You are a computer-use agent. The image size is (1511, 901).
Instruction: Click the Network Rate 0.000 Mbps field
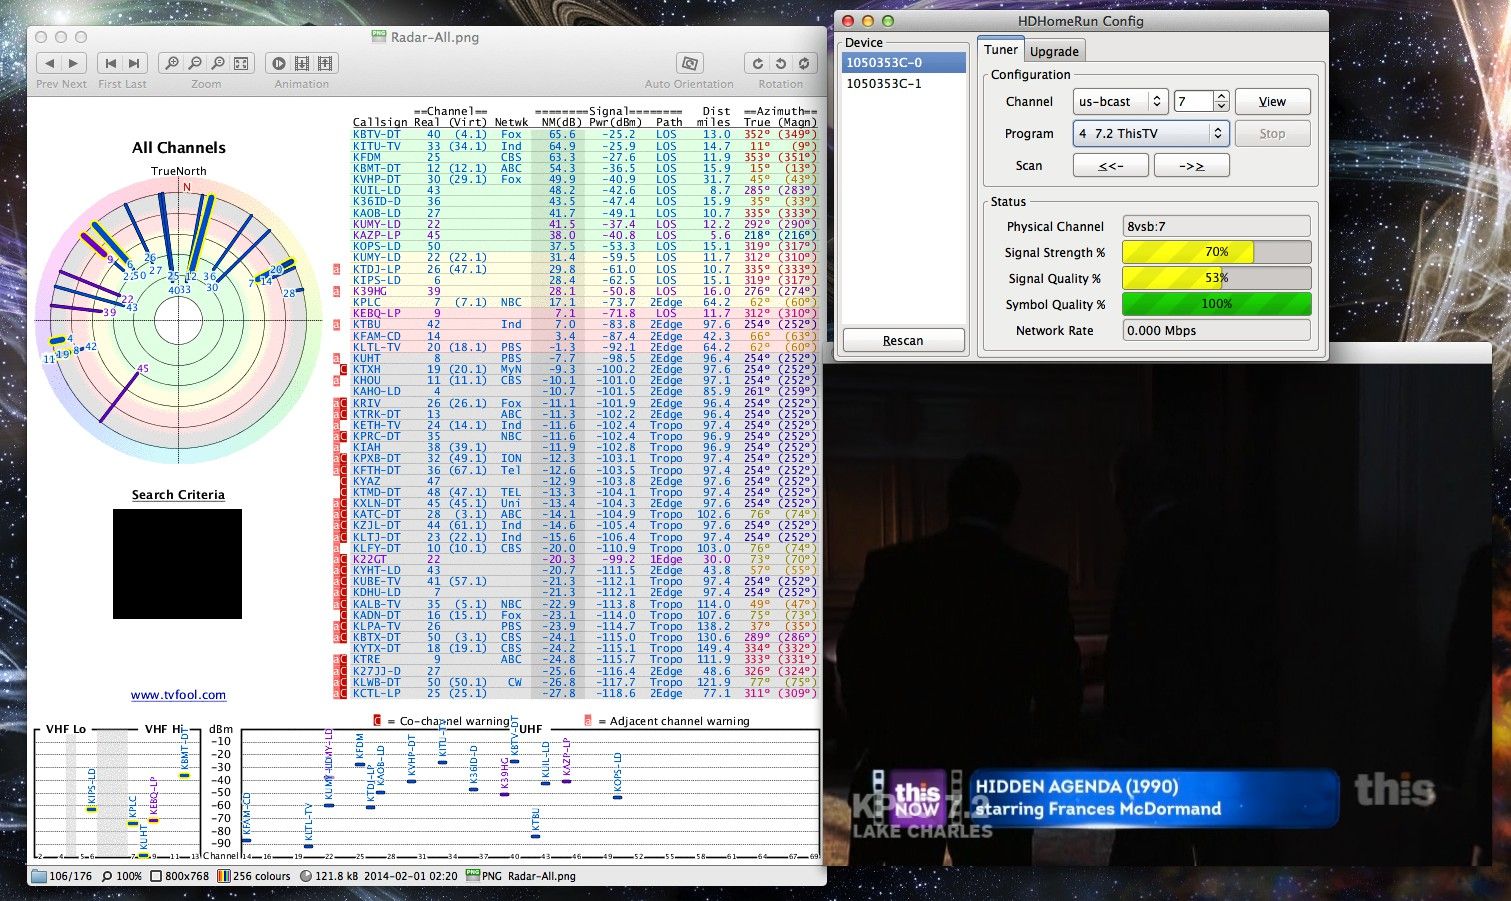coord(1216,330)
